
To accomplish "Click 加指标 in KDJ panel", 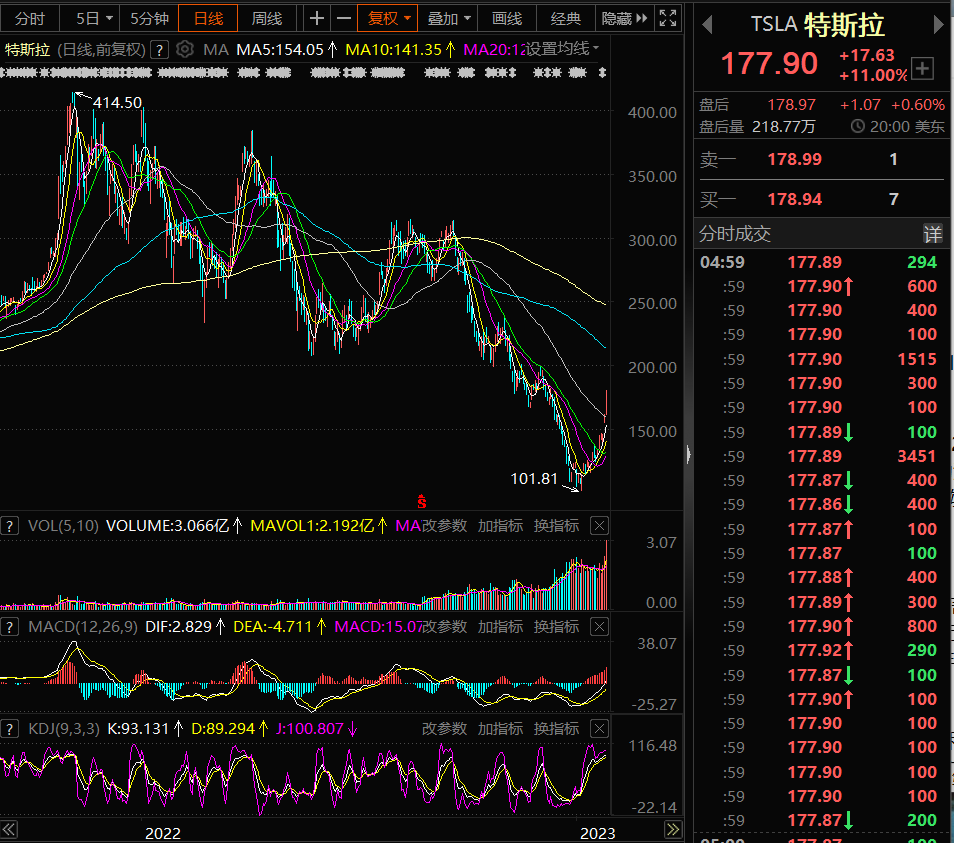I will pos(500,729).
